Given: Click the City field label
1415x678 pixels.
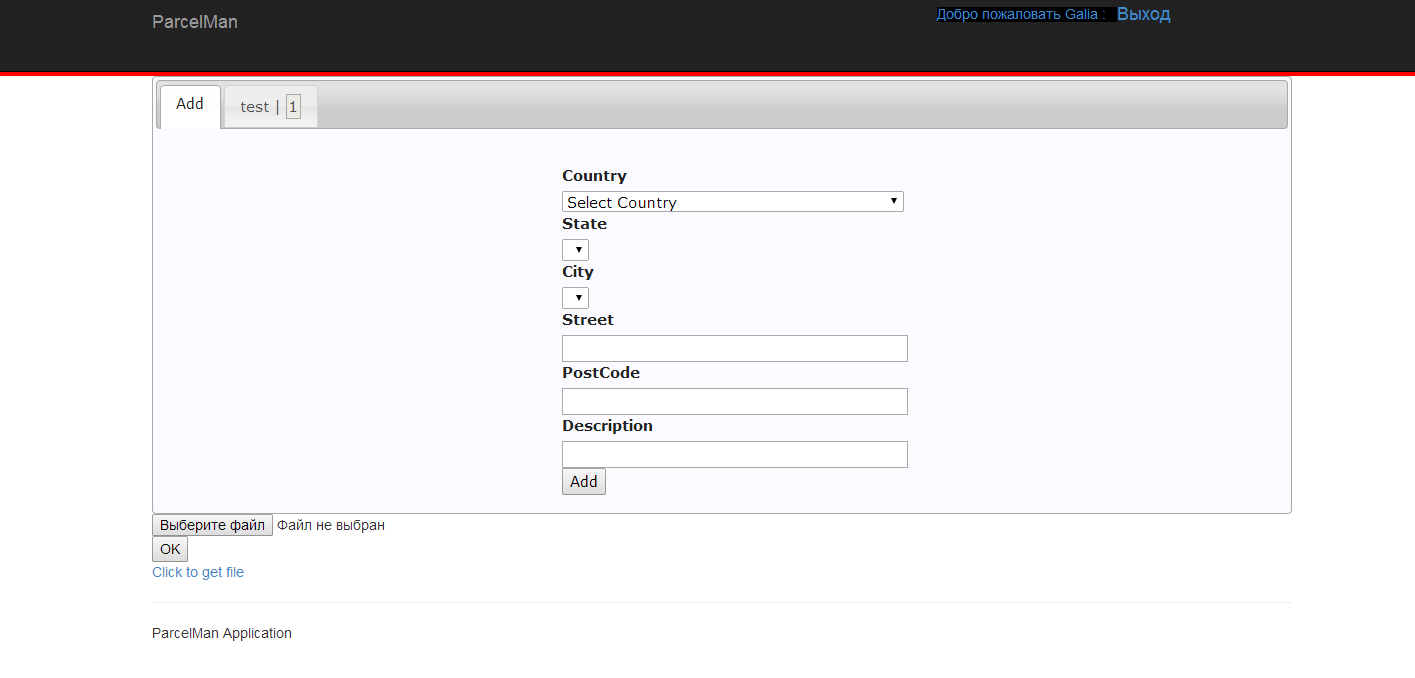Looking at the screenshot, I should (x=578, y=272).
